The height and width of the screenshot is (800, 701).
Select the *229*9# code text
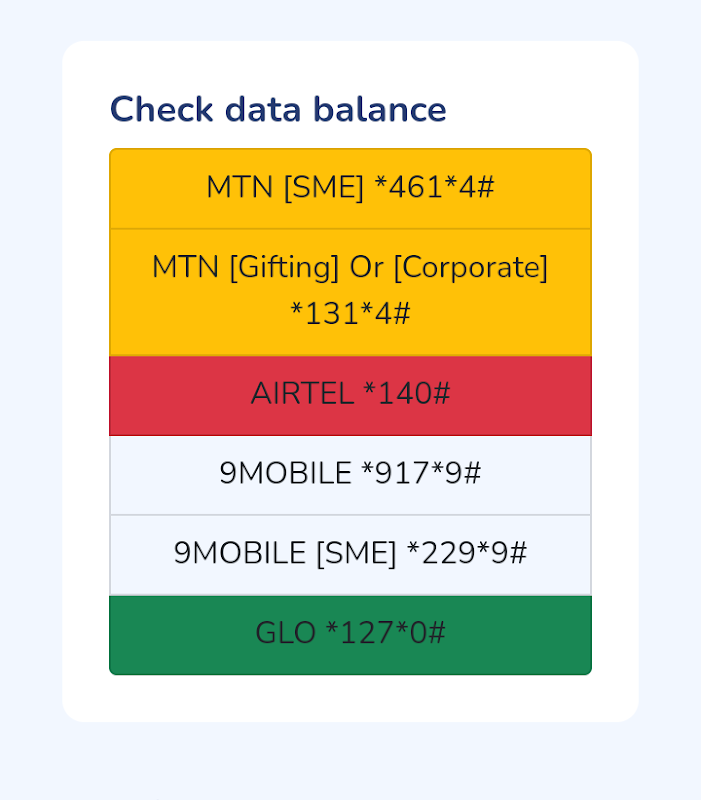pos(467,553)
